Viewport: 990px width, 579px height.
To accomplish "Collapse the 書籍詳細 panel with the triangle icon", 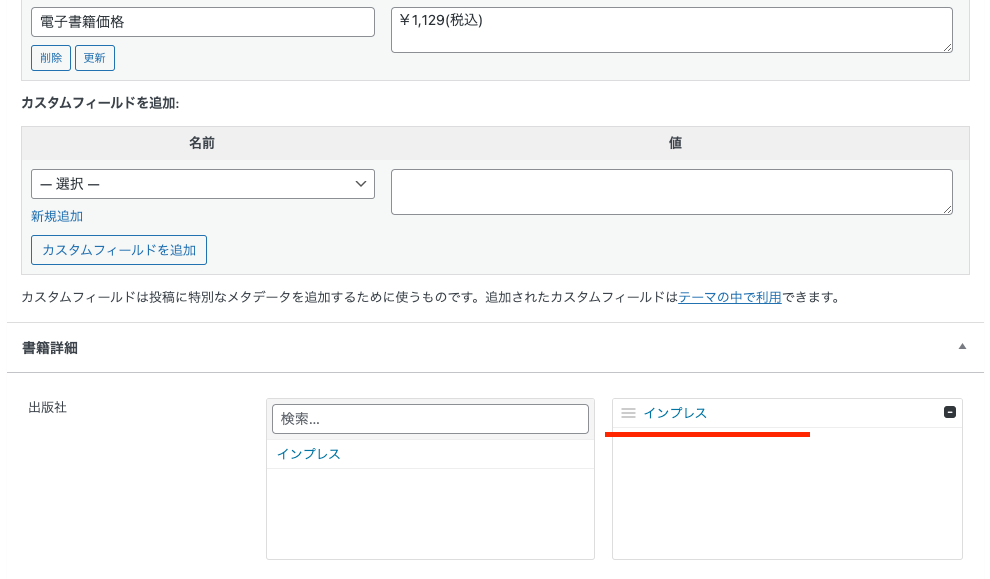I will point(962,347).
